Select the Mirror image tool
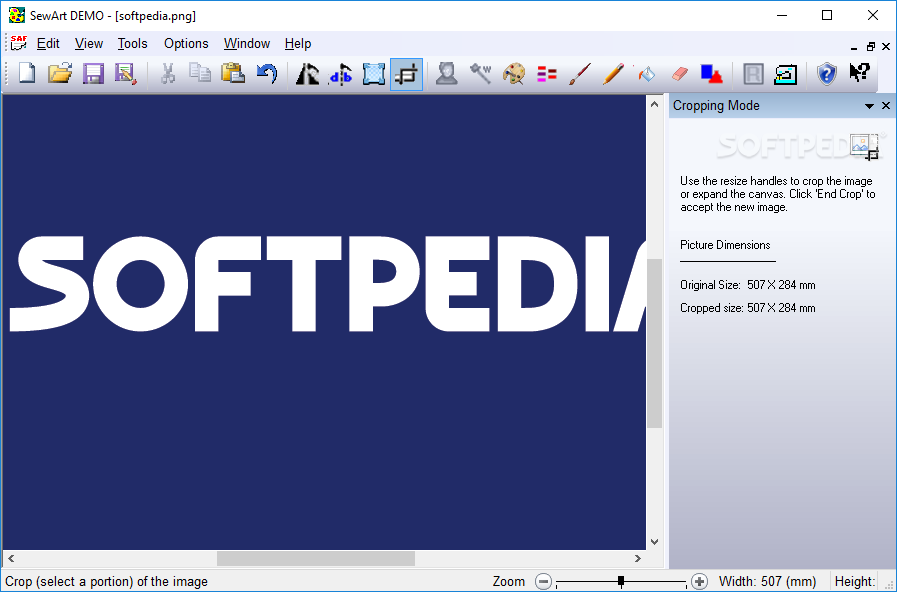This screenshot has width=897, height=592. [x=341, y=74]
